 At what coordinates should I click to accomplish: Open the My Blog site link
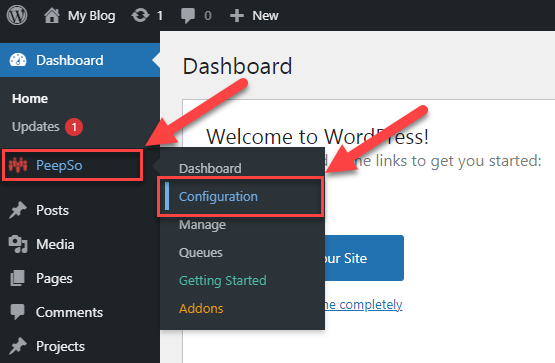click(92, 16)
